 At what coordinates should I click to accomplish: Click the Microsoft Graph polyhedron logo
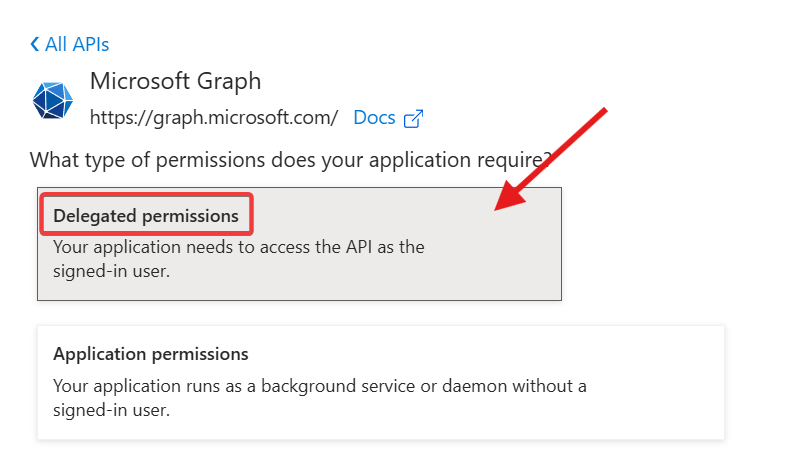point(52,100)
